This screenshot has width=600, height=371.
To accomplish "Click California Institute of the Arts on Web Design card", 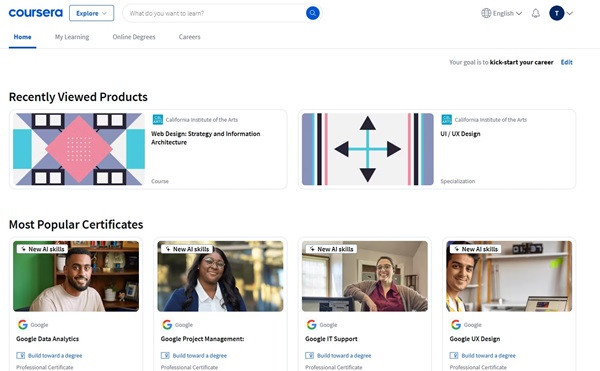I will [202, 120].
